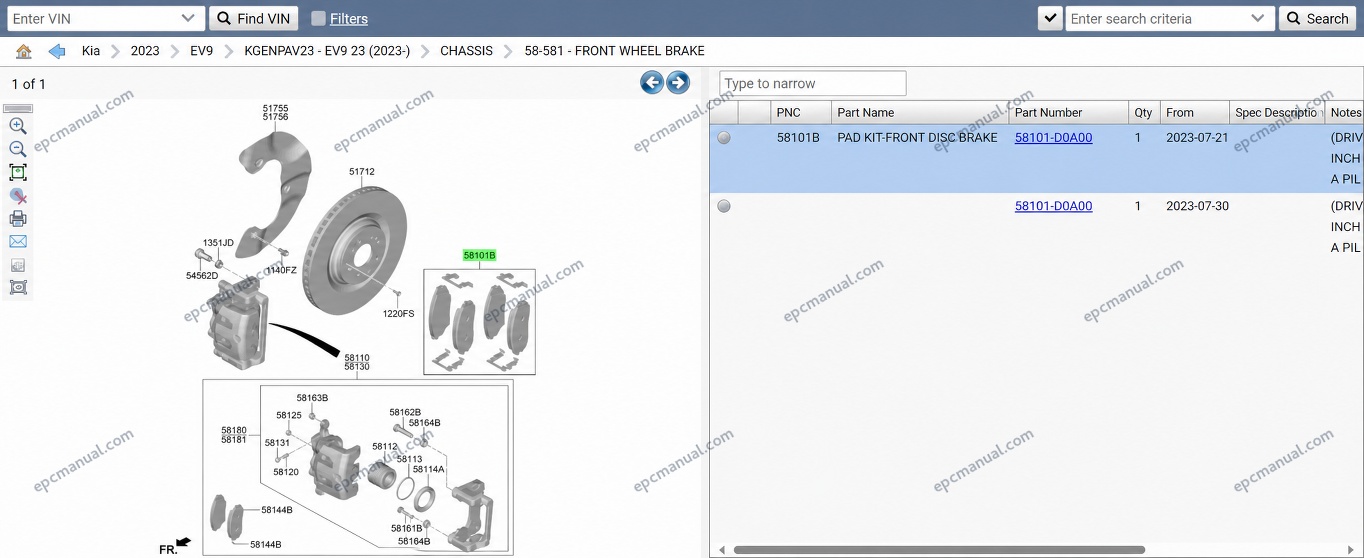
Task: Go to the home page icon
Action: 24,51
